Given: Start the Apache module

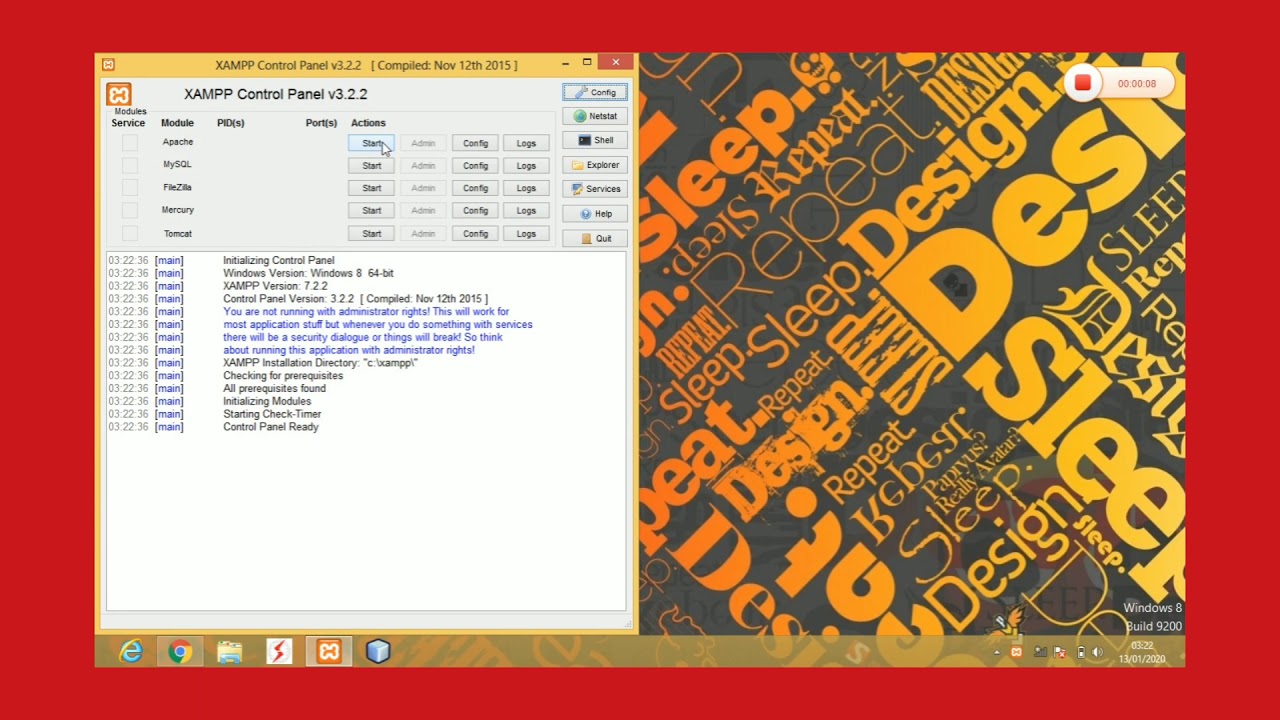Looking at the screenshot, I should [372, 143].
